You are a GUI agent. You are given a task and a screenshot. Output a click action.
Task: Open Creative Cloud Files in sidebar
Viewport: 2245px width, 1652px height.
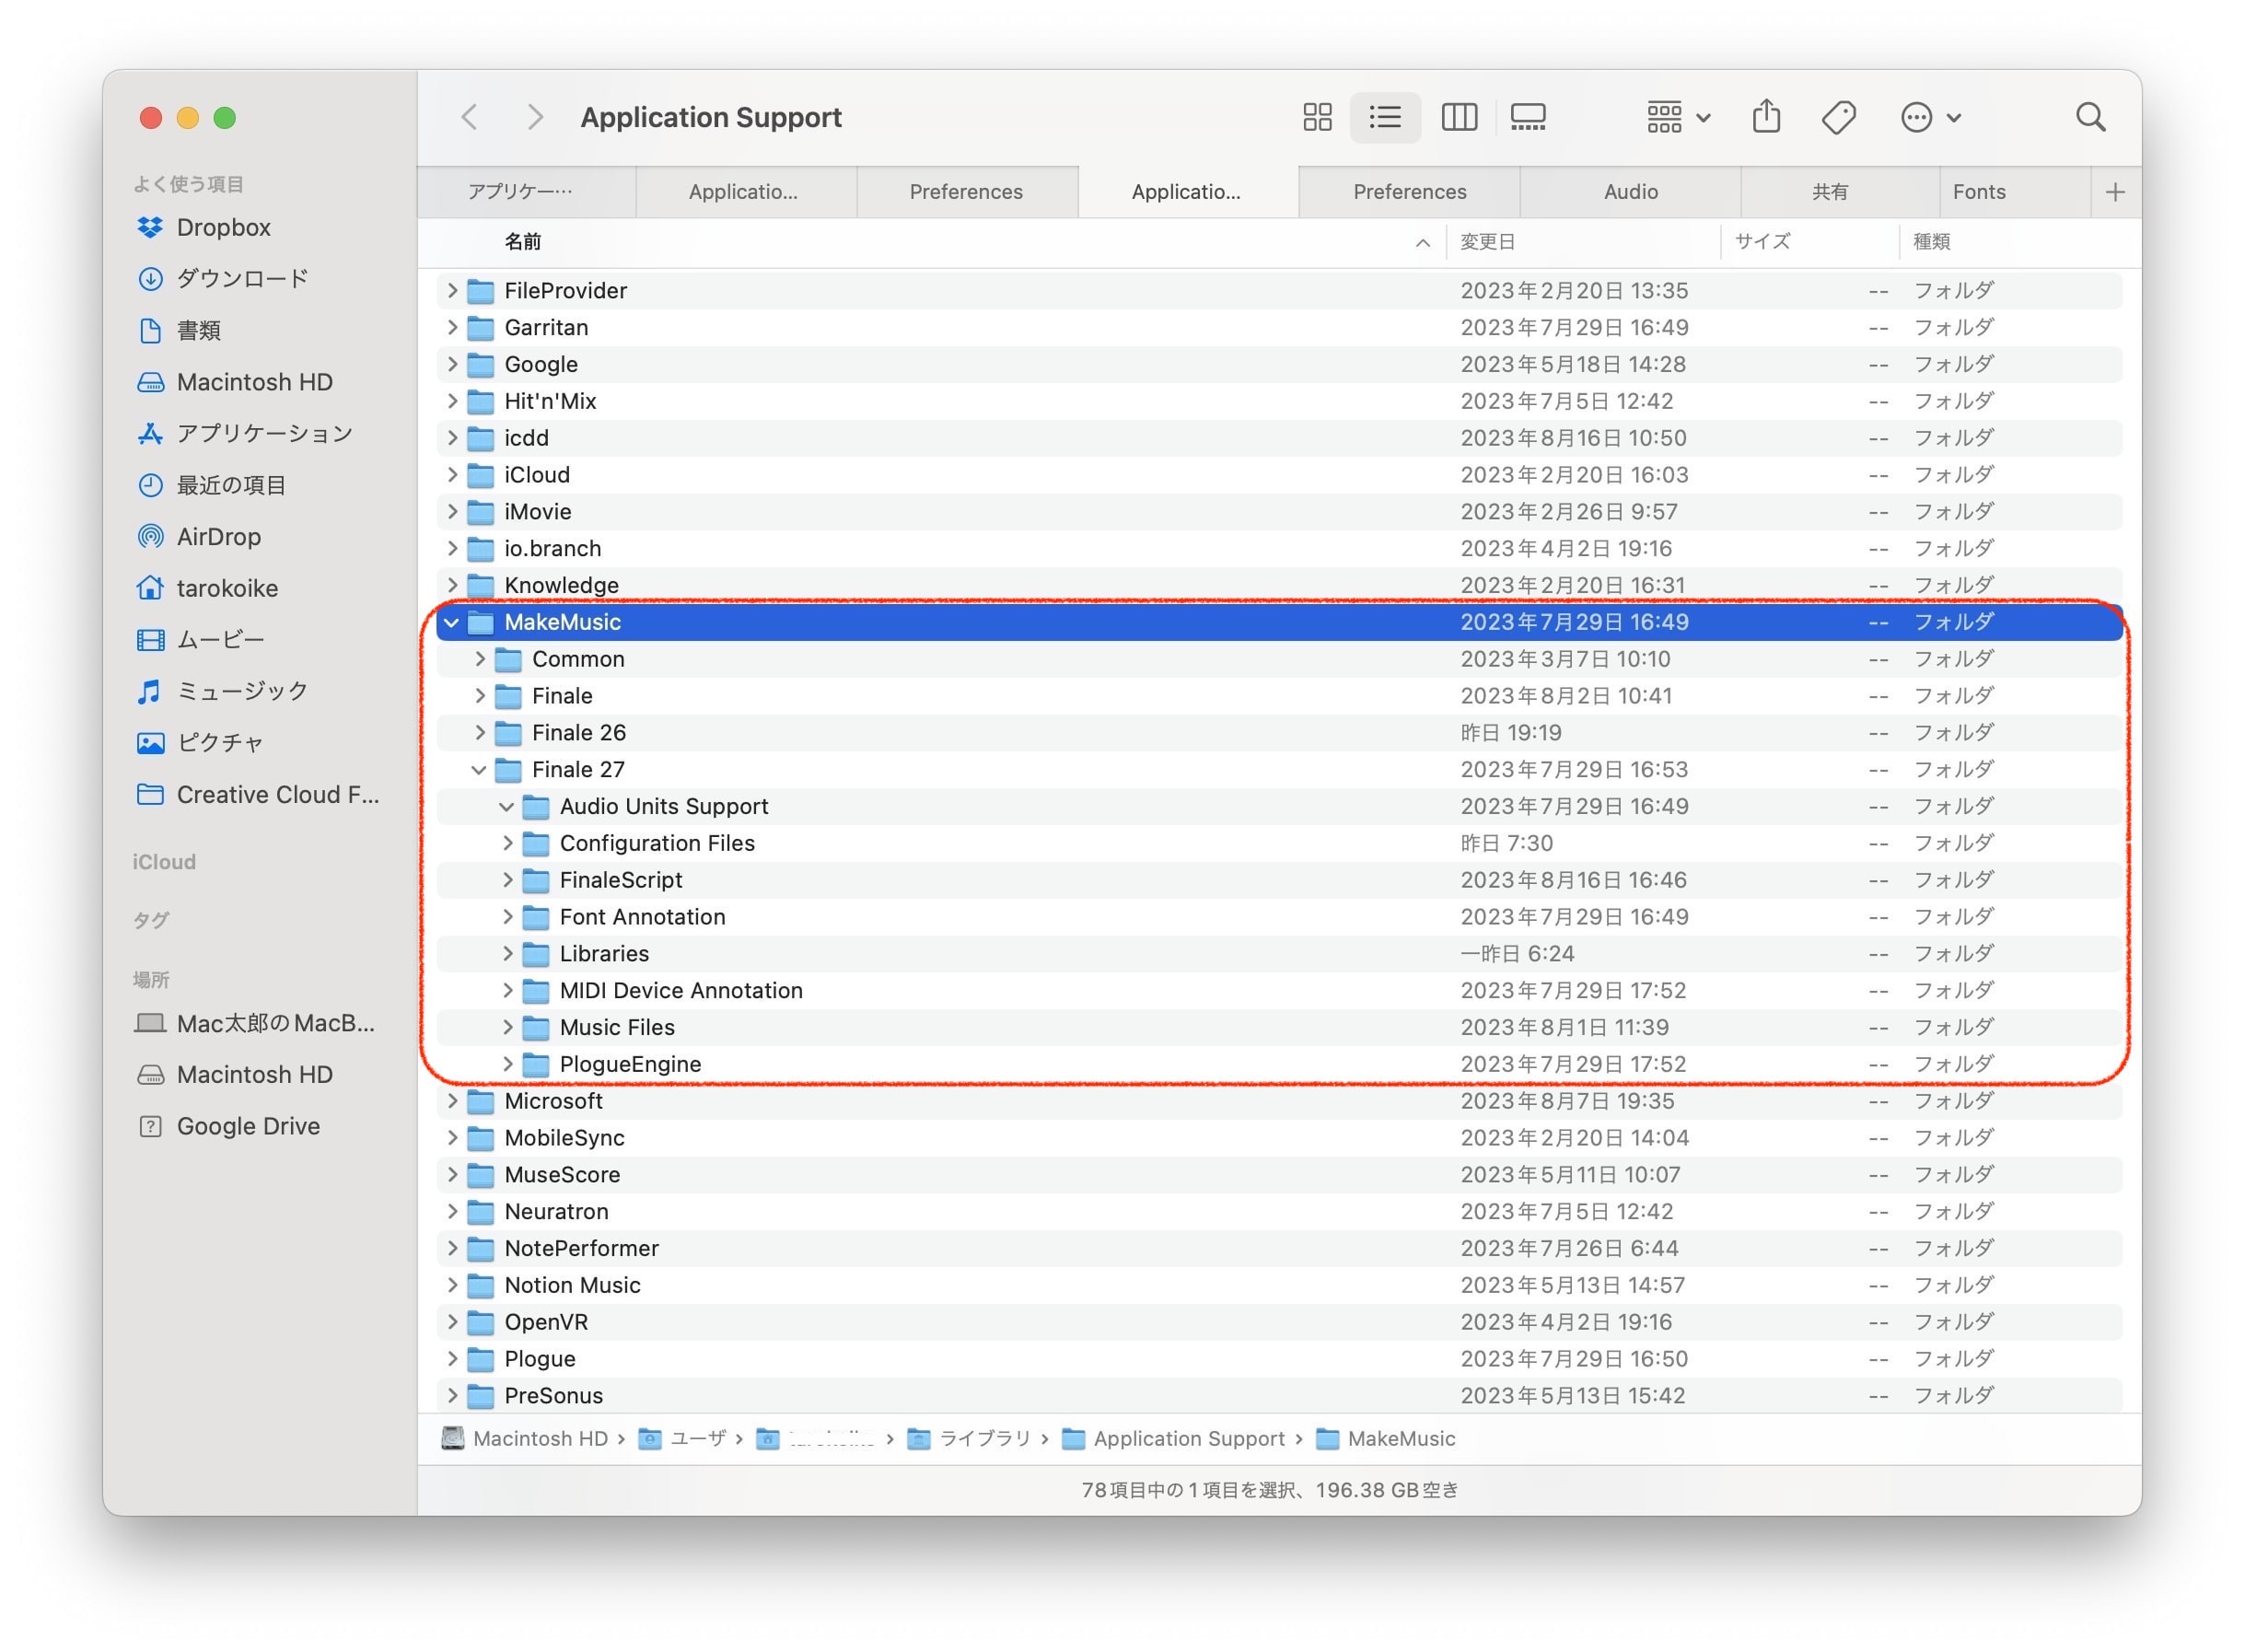(x=277, y=794)
